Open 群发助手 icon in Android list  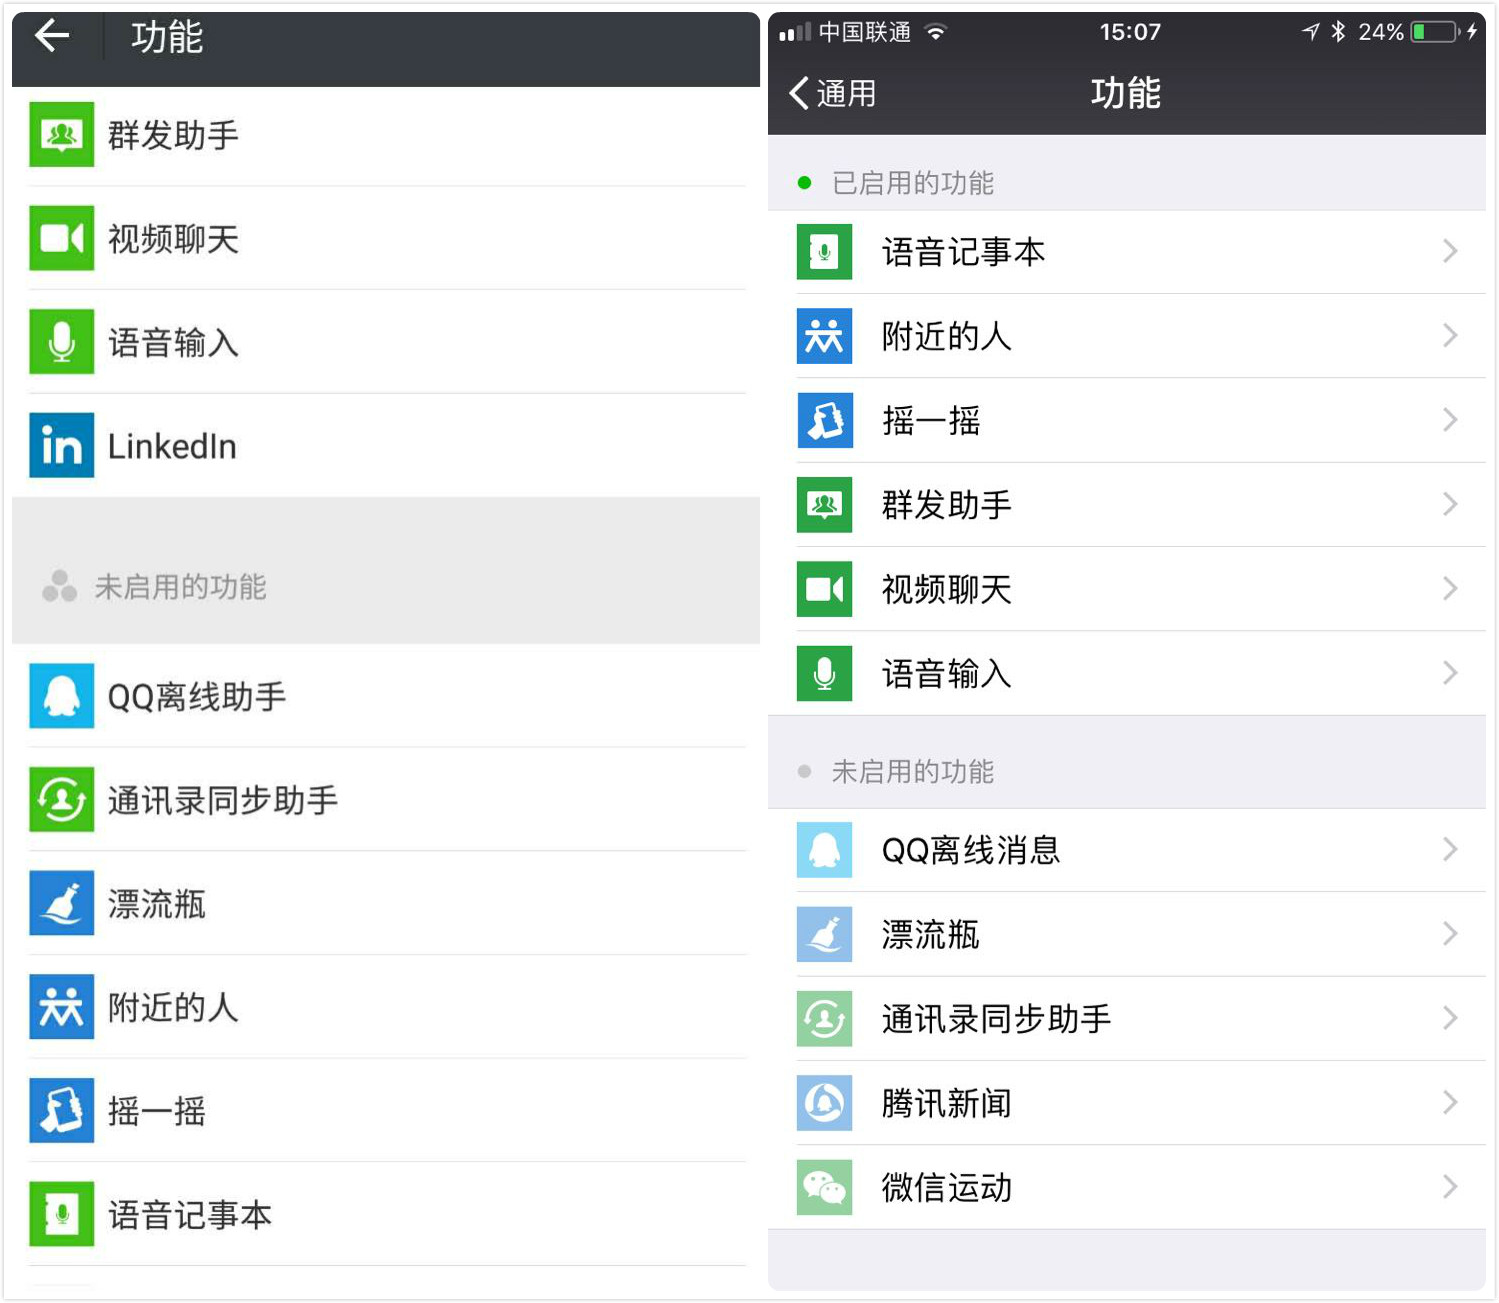pyautogui.click(x=61, y=134)
